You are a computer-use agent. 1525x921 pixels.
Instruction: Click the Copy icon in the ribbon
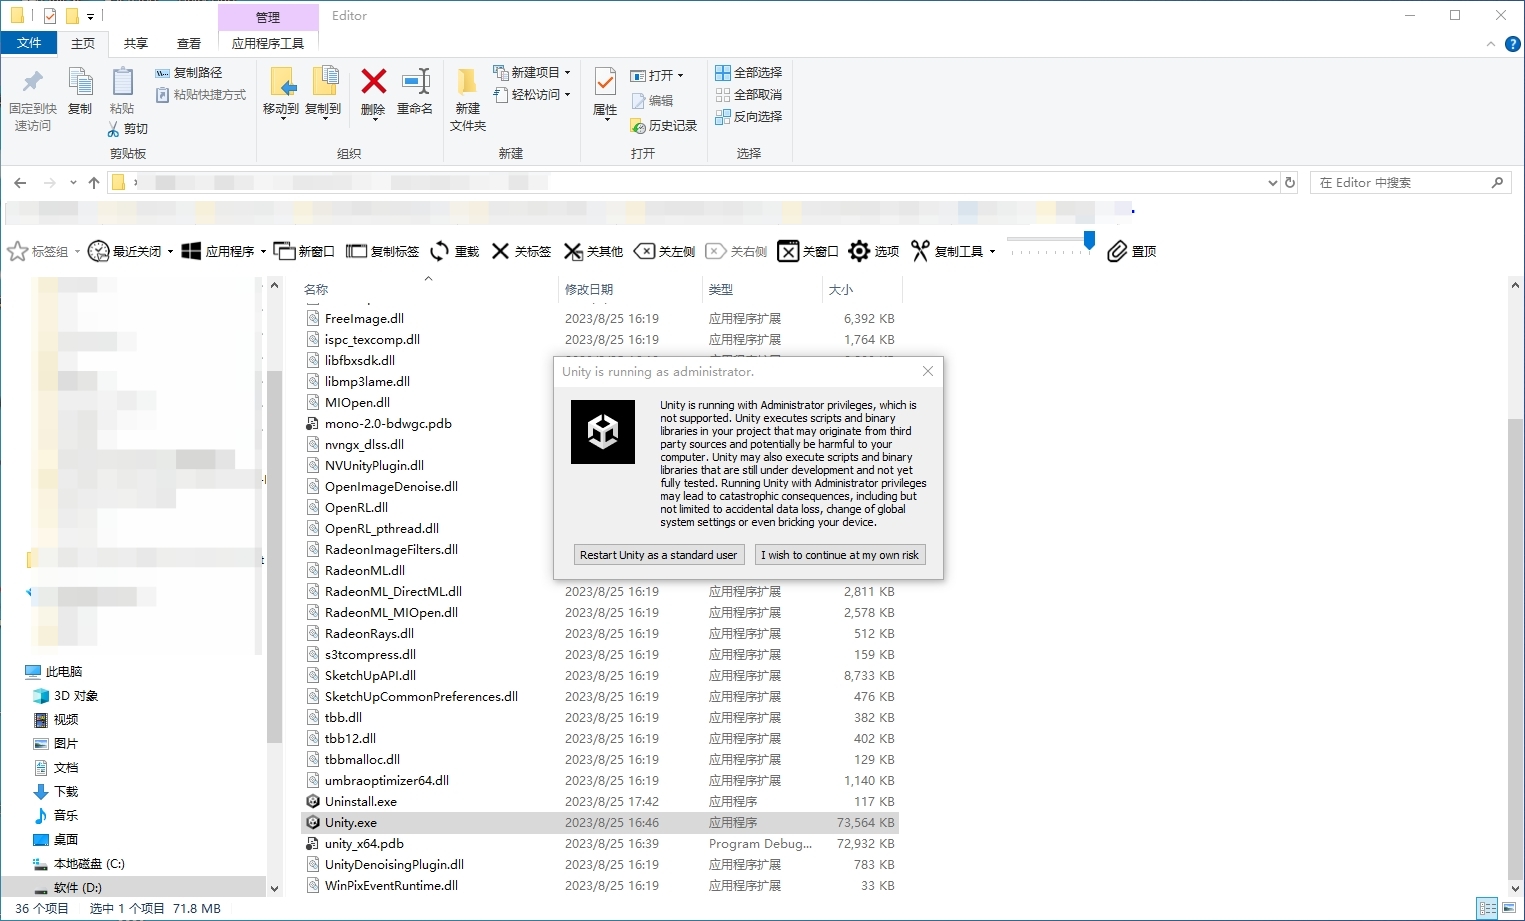[80, 82]
